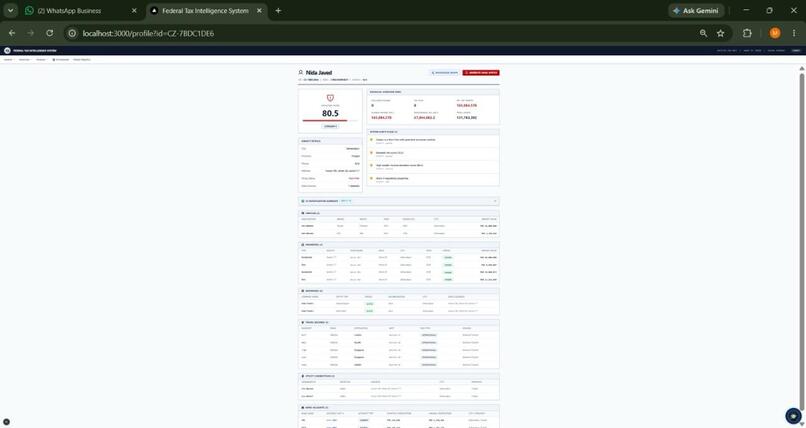The height and width of the screenshot is (428, 806).
Task: Click the fourth alert's yellow marker
Action: [x=371, y=178]
